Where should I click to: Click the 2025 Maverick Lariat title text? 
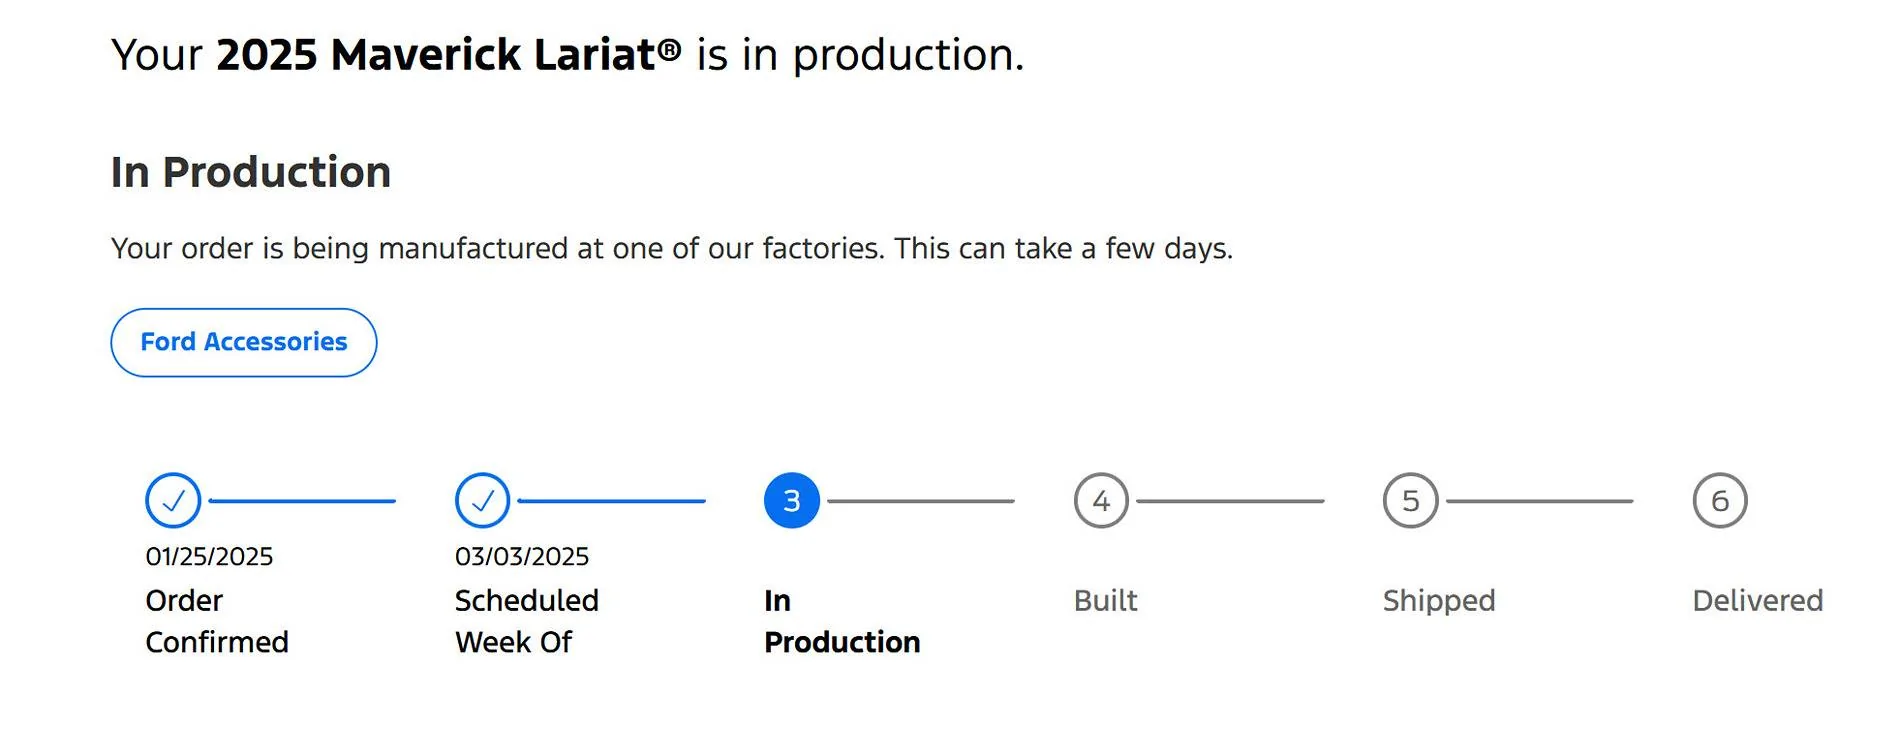tap(449, 54)
